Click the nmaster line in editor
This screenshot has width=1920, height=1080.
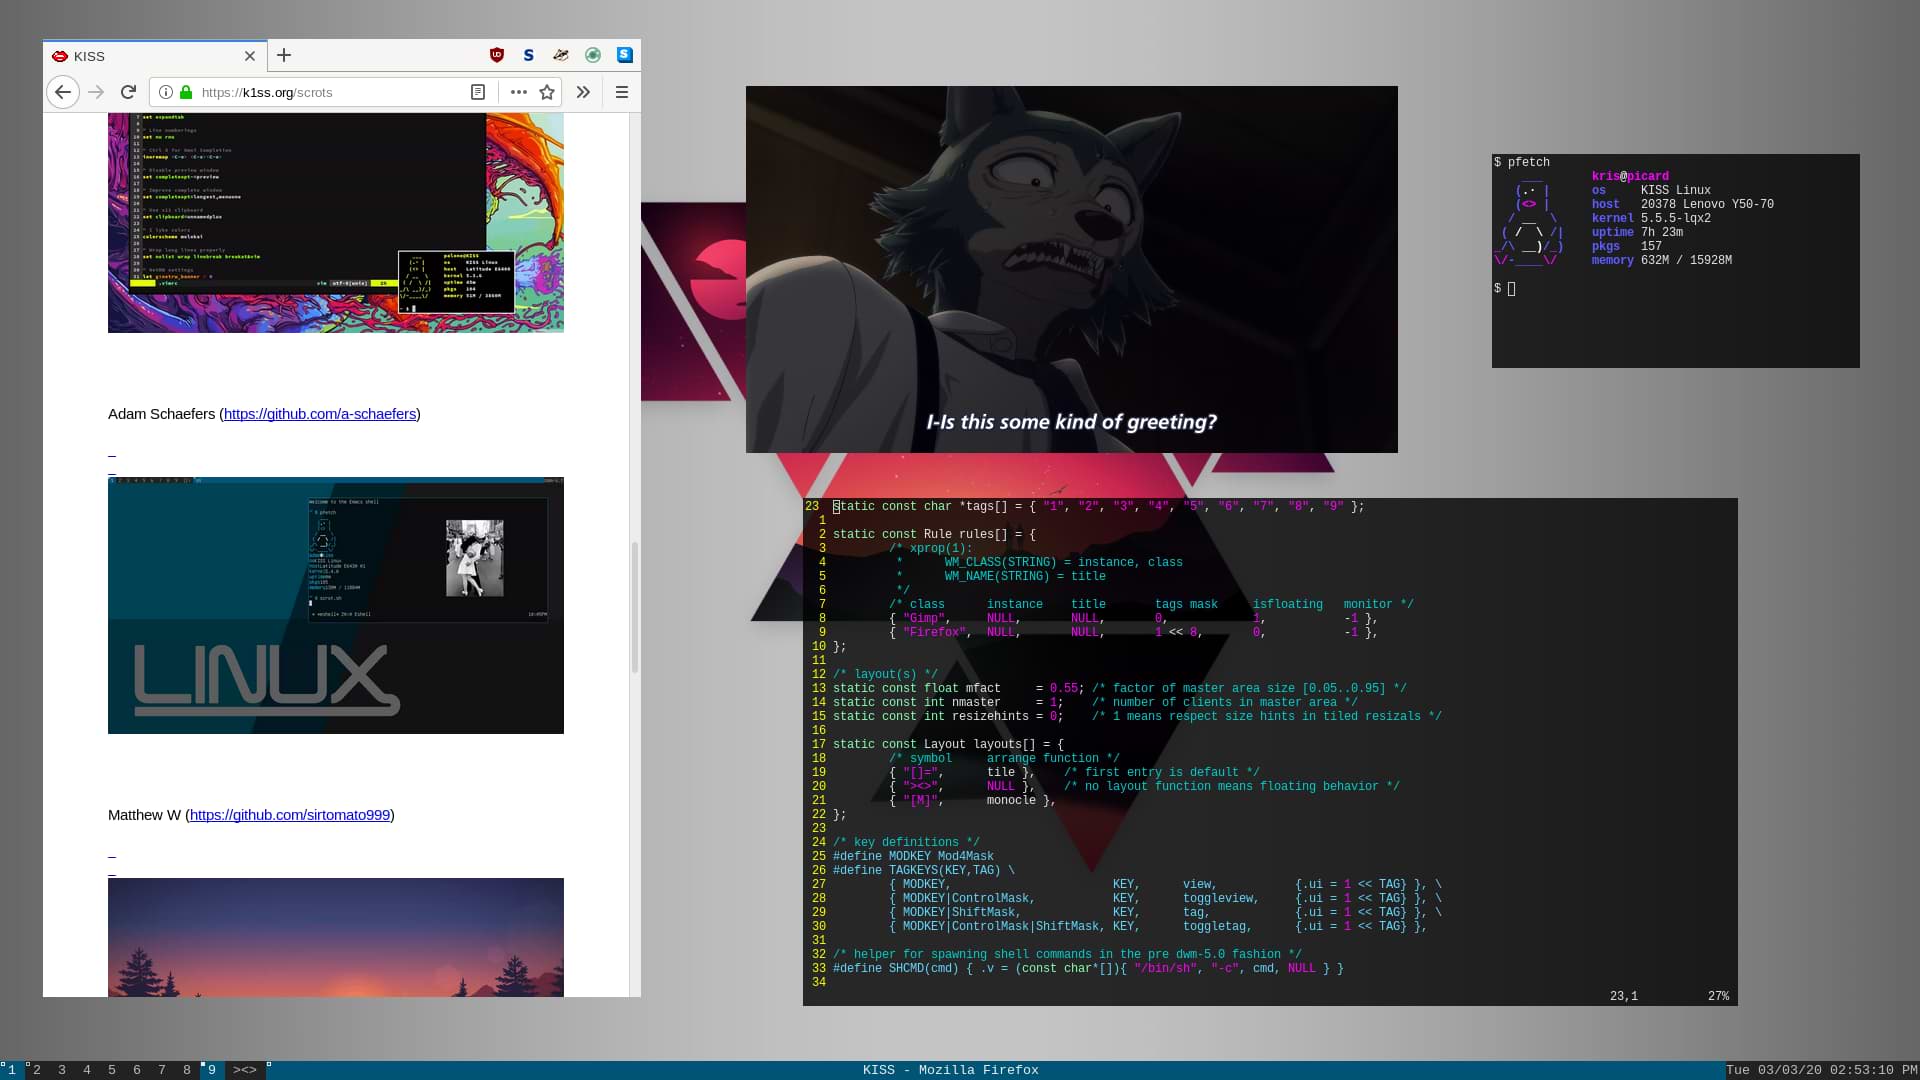pos(1095,702)
